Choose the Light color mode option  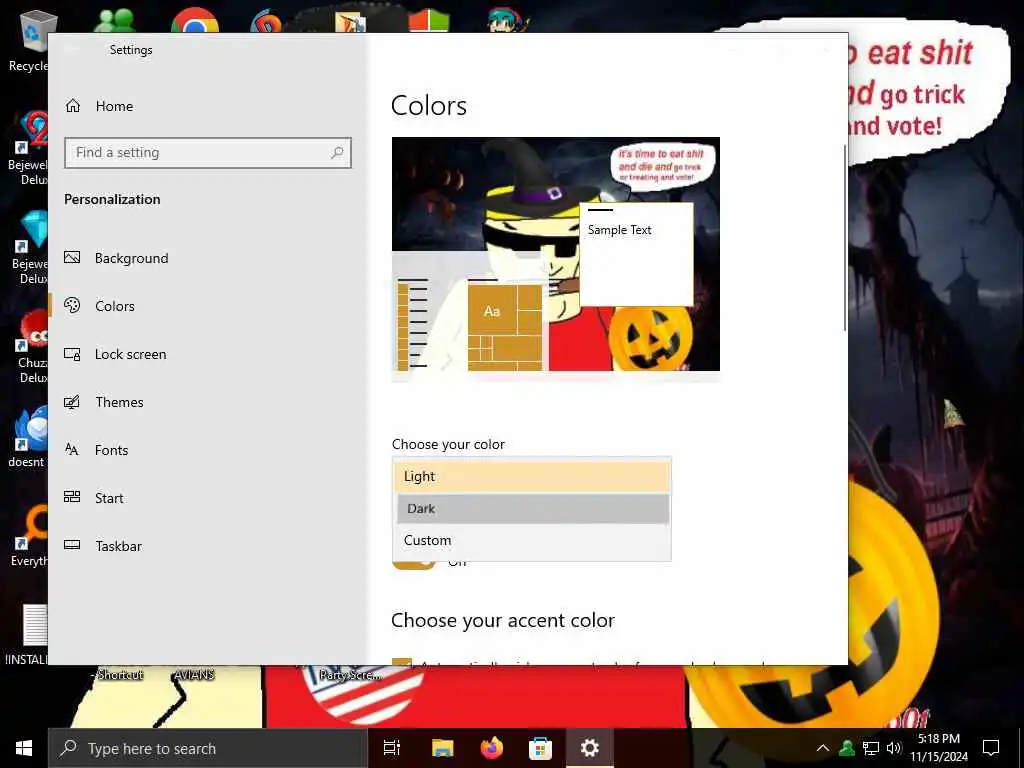(532, 476)
